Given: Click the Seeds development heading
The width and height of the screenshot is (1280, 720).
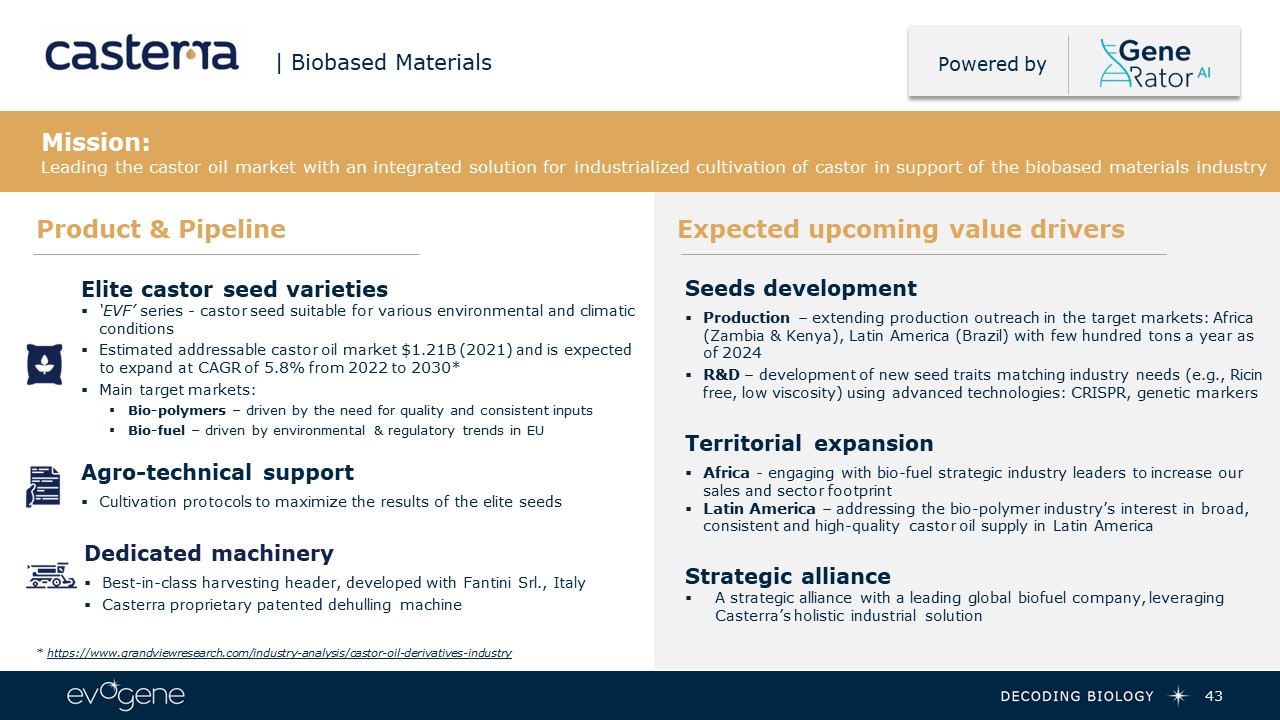Looking at the screenshot, I should pos(801,289).
